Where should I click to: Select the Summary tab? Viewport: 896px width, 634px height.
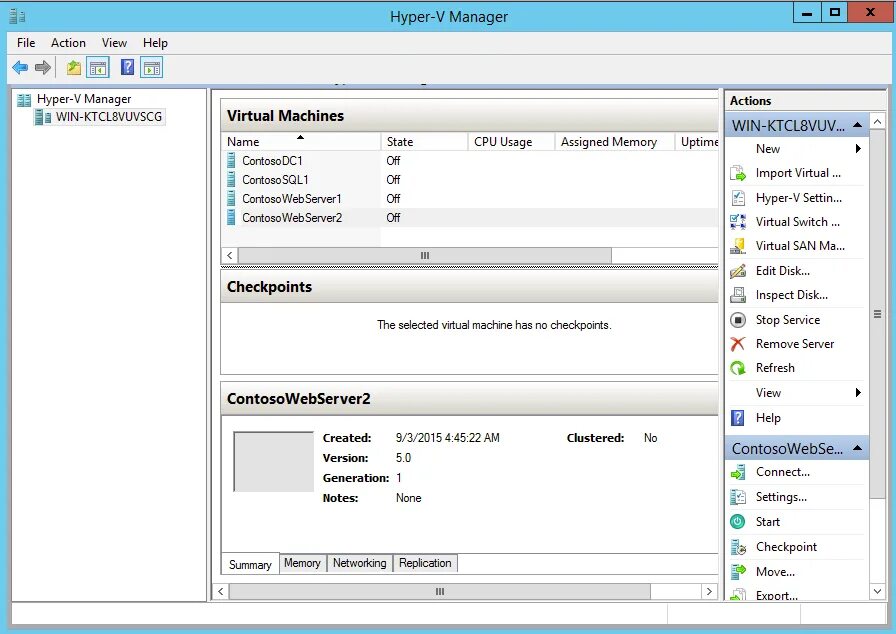pyautogui.click(x=250, y=564)
